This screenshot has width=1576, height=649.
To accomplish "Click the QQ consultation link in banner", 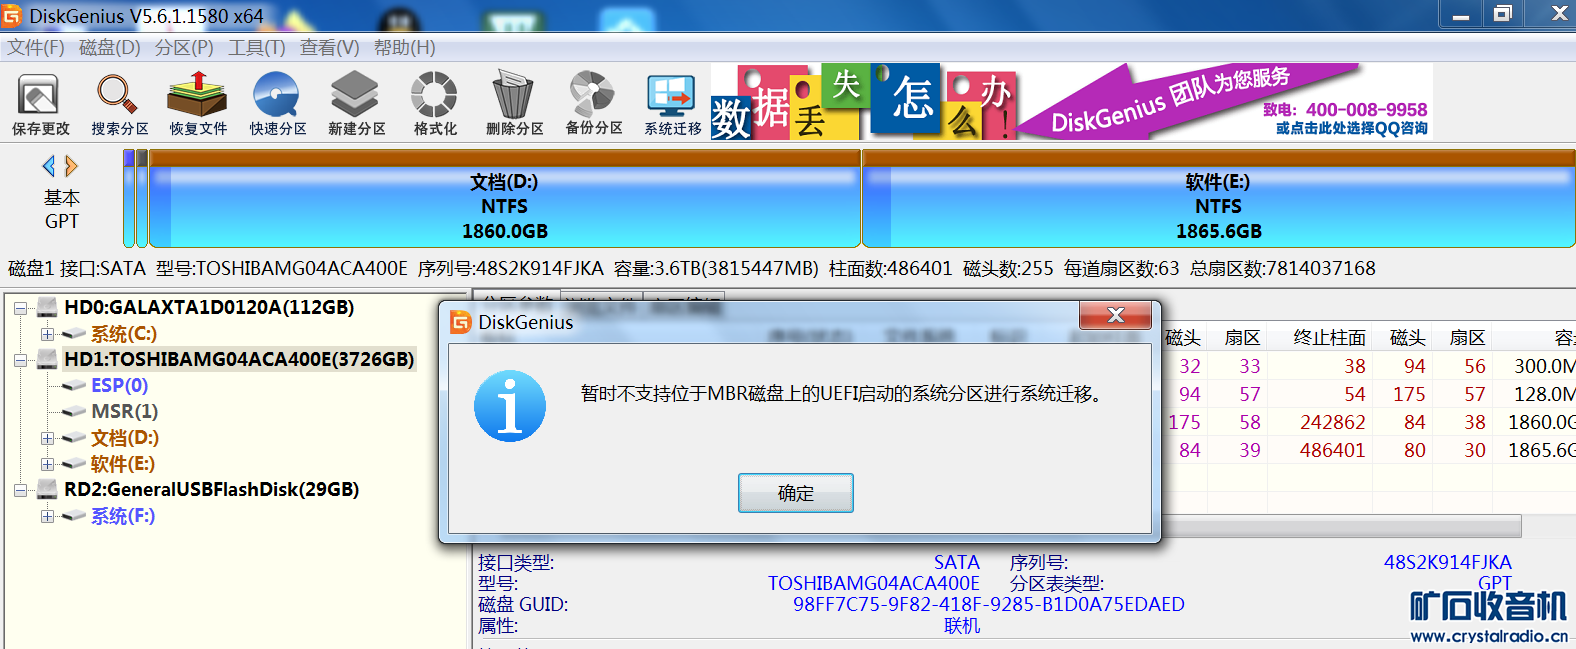I will 1351,128.
